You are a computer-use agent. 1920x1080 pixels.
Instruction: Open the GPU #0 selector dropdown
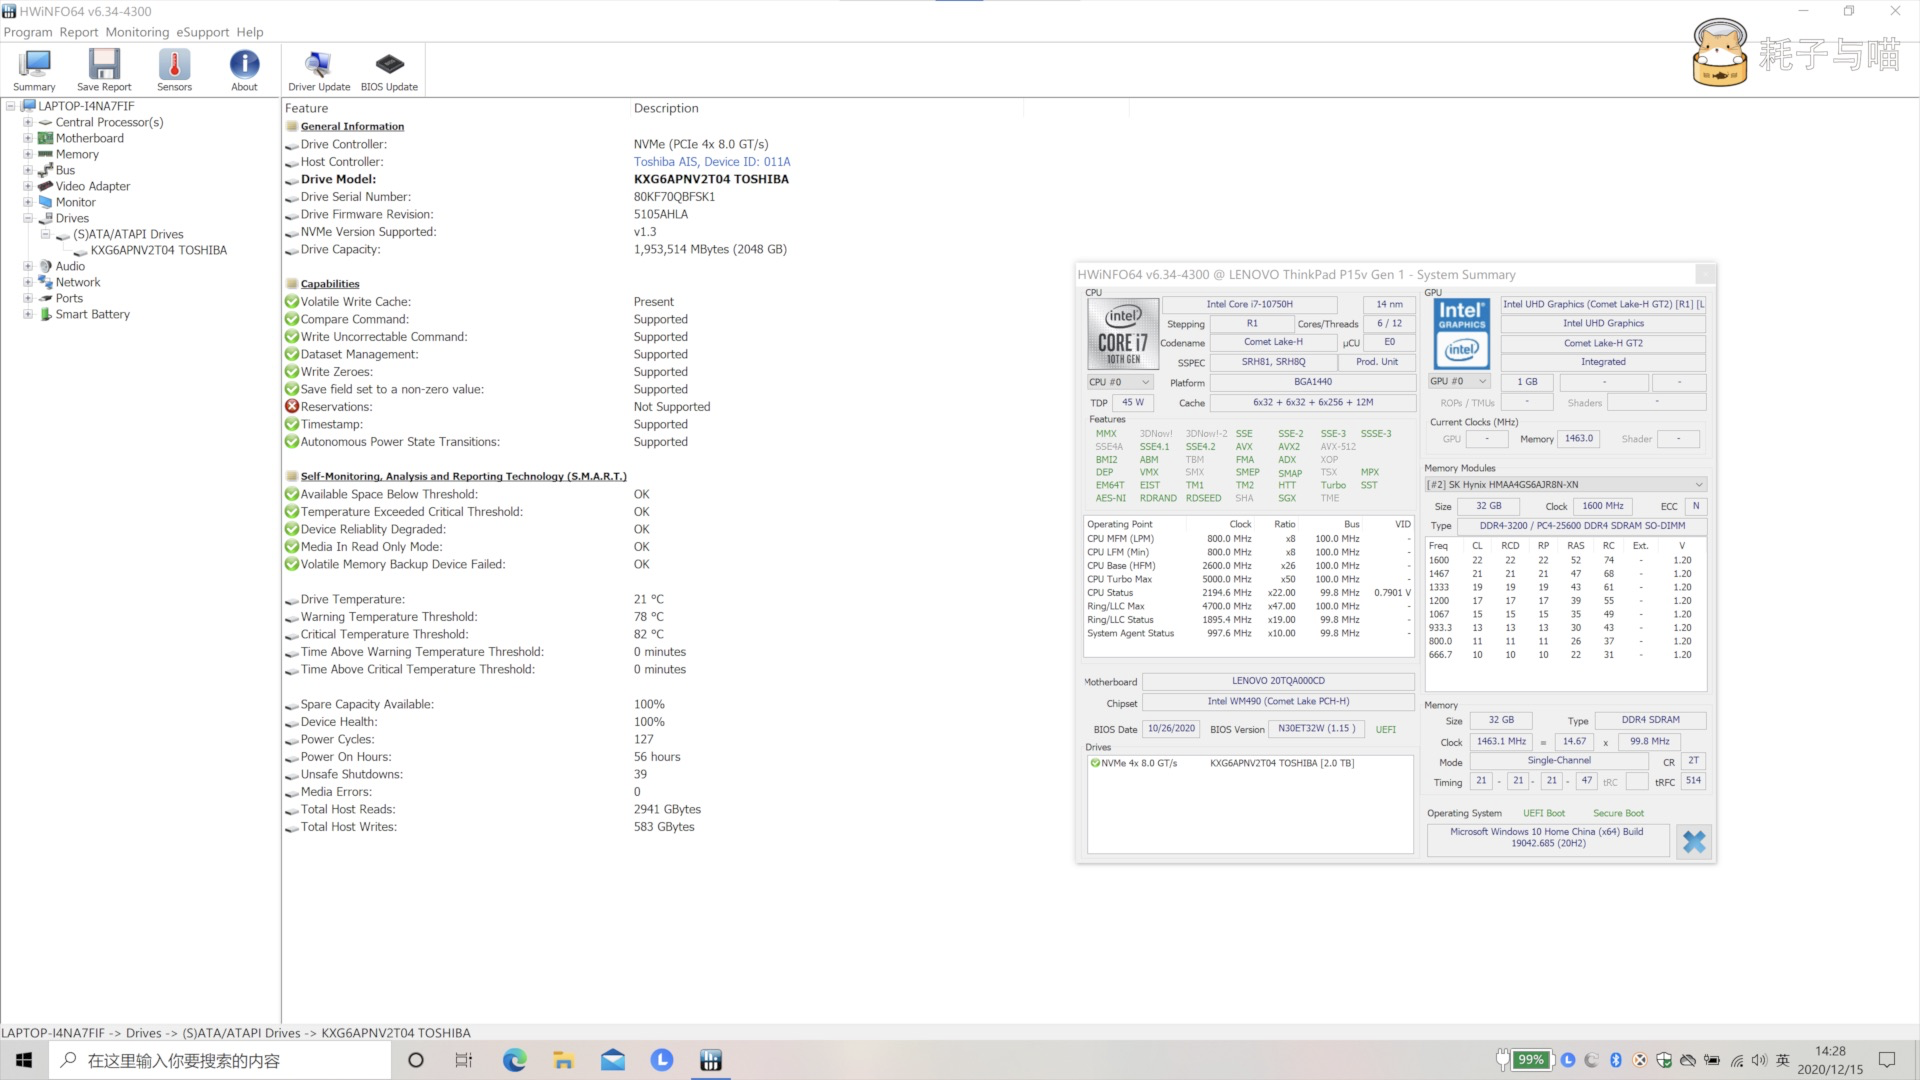coord(1460,381)
